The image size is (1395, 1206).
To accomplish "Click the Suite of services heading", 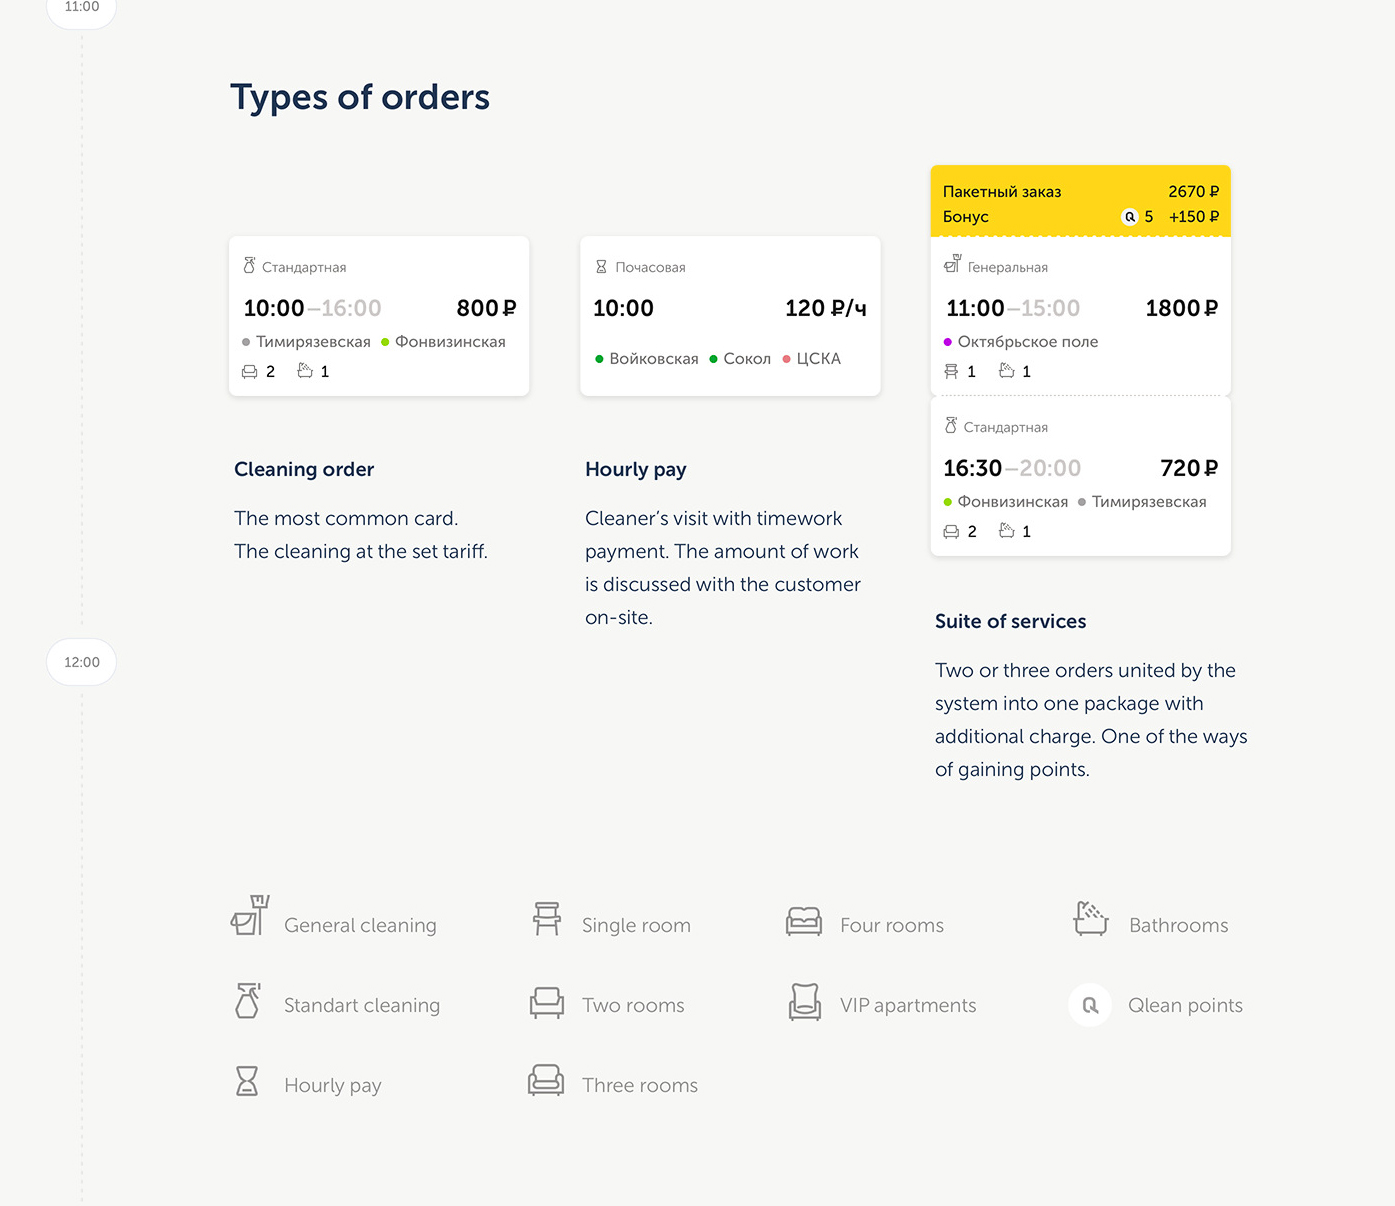I will click(1010, 621).
